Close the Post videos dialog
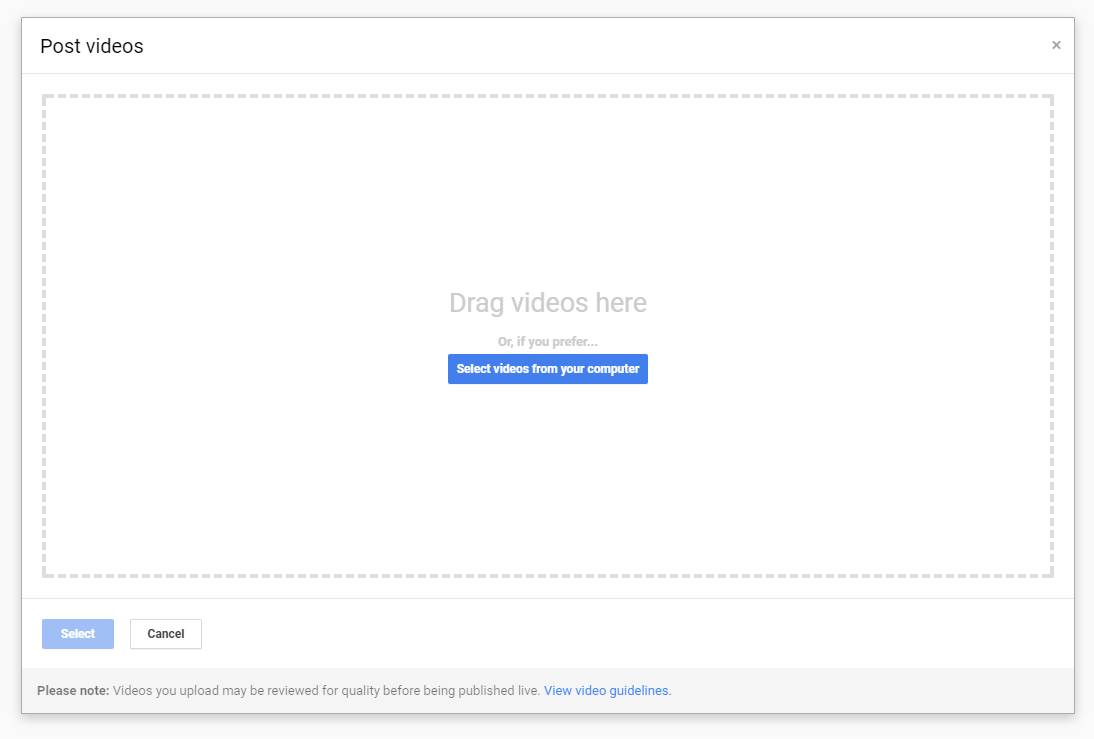 (x=1056, y=45)
